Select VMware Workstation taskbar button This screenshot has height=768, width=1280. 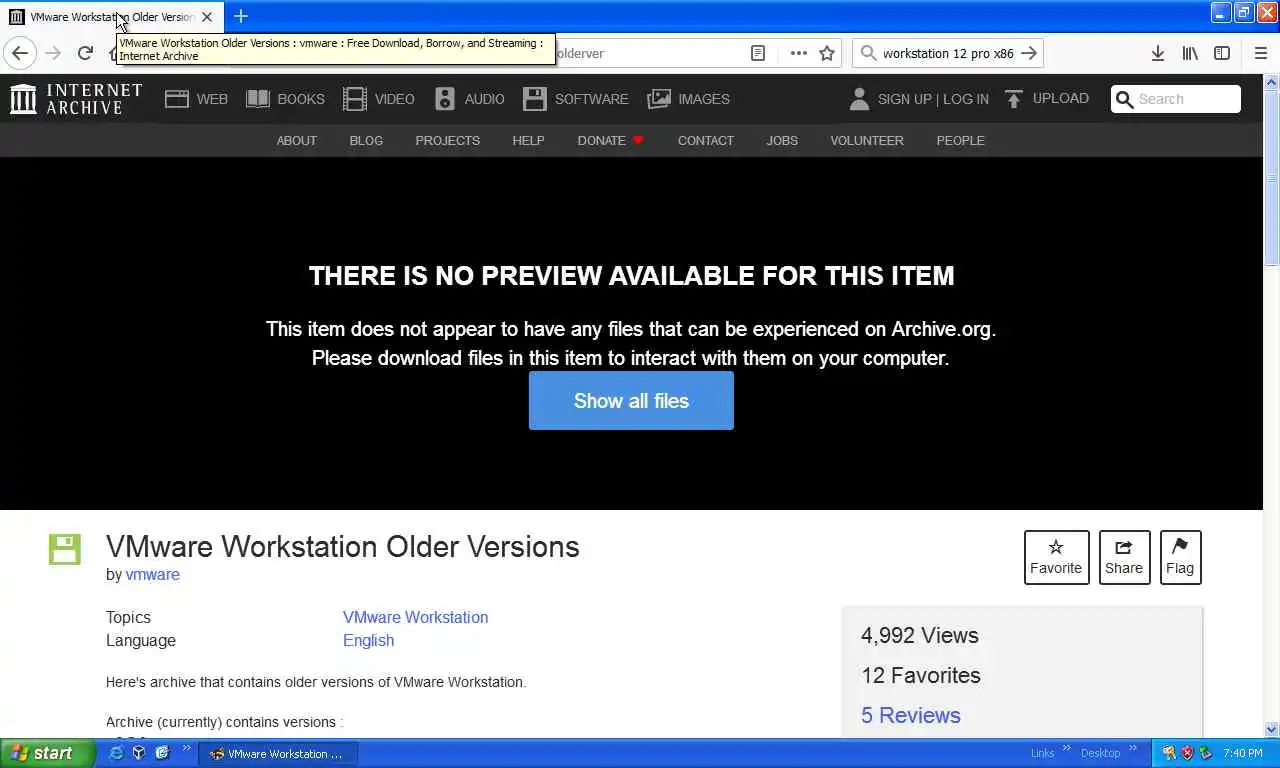(x=278, y=754)
